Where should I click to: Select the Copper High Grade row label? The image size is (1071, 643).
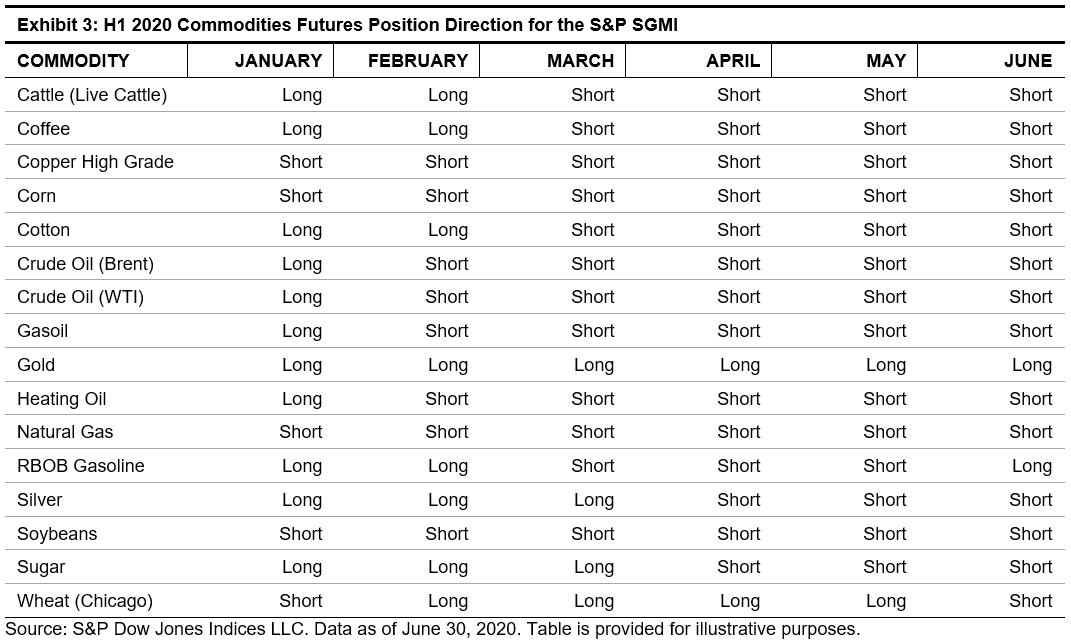click(95, 162)
